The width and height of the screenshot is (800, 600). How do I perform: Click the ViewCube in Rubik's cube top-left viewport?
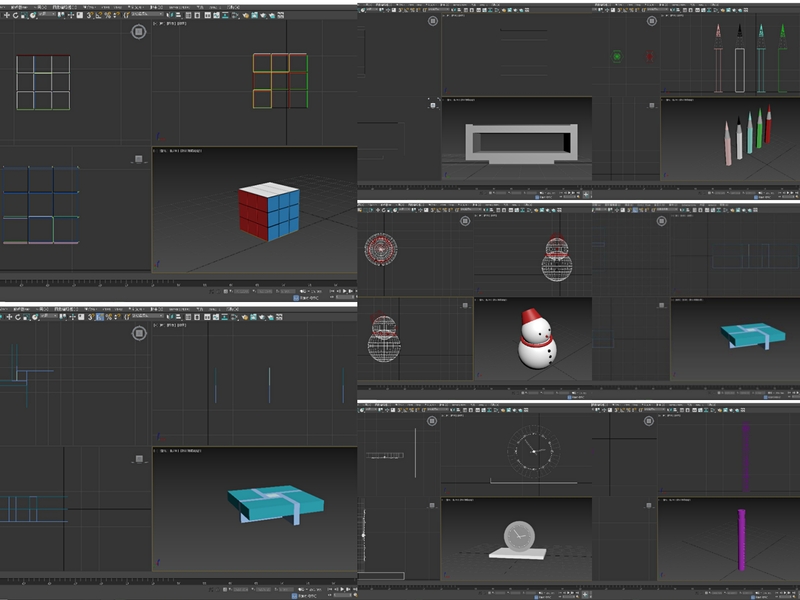click(x=138, y=32)
